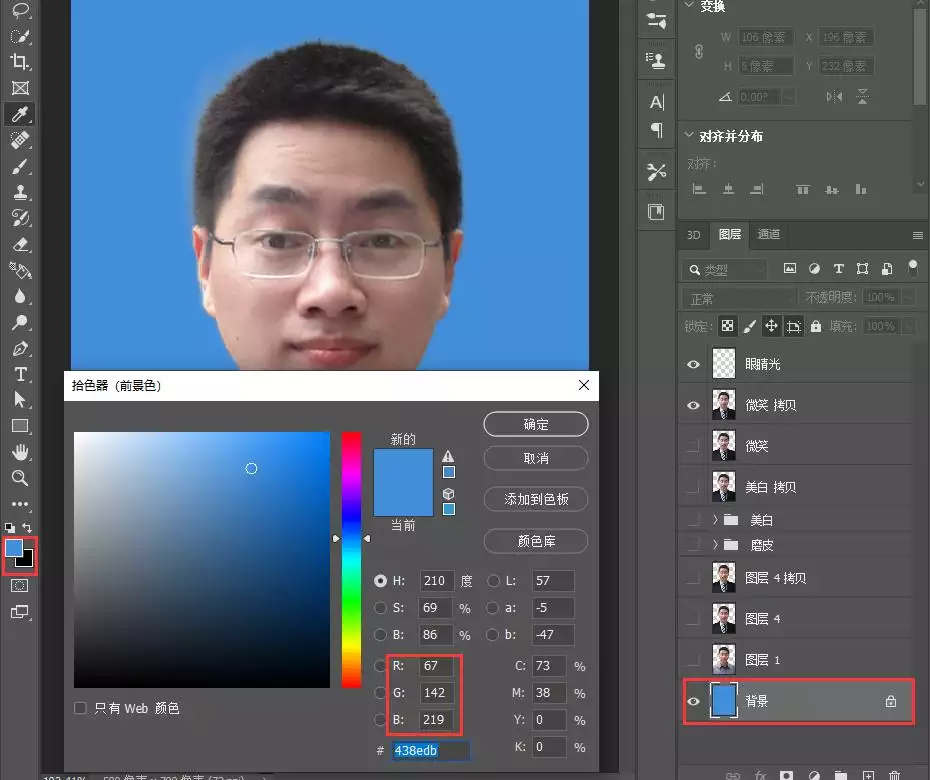Image resolution: width=930 pixels, height=780 pixels.
Task: Select the Eyedropper tool
Action: point(20,114)
